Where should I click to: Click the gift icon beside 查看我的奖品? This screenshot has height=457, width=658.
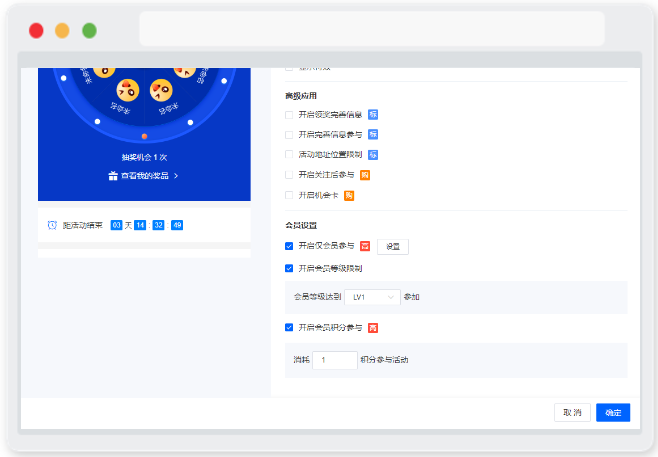tap(113, 176)
